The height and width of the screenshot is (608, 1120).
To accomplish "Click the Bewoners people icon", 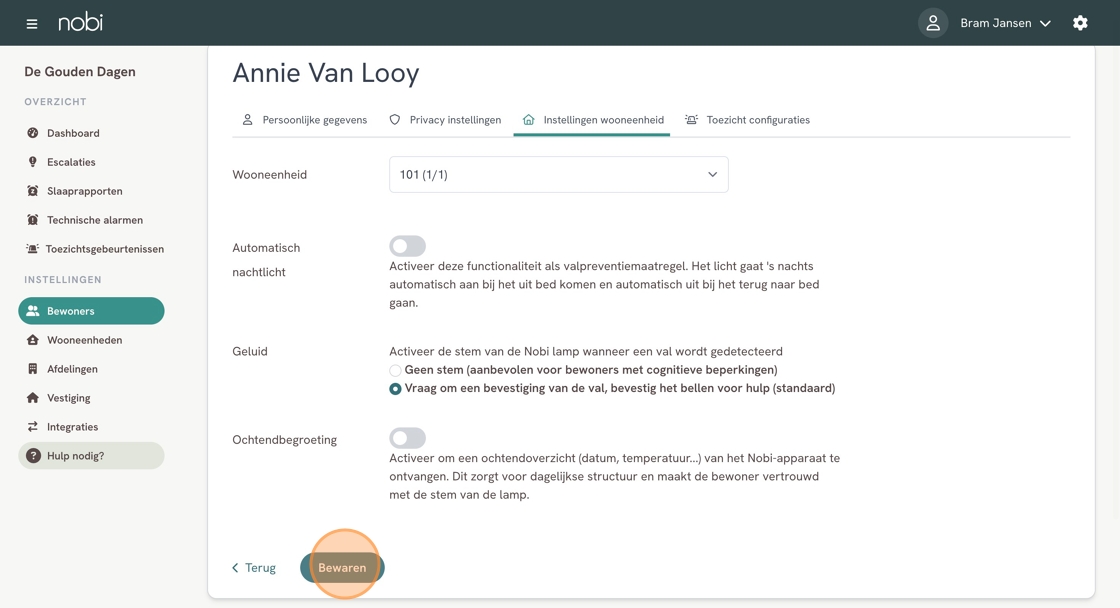I will [33, 311].
